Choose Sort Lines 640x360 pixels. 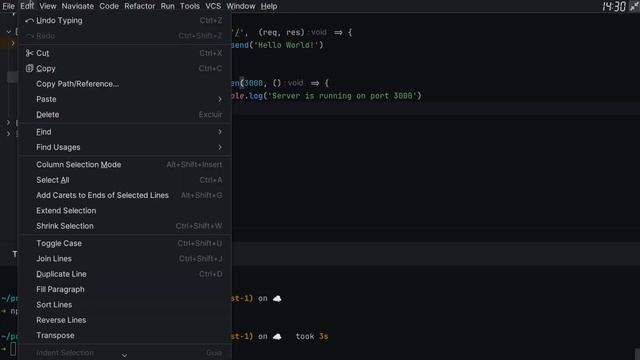125,304
